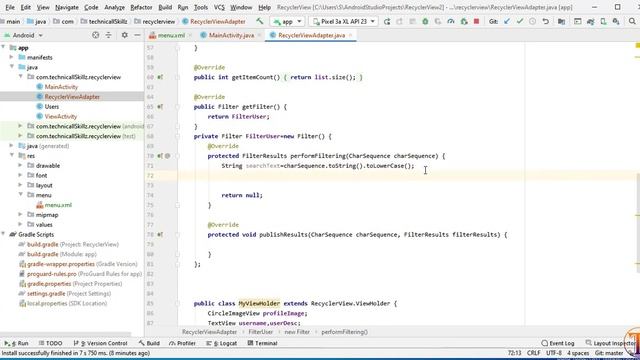Select MainActivity in project tree
The width and height of the screenshot is (640, 360).
tap(61, 87)
